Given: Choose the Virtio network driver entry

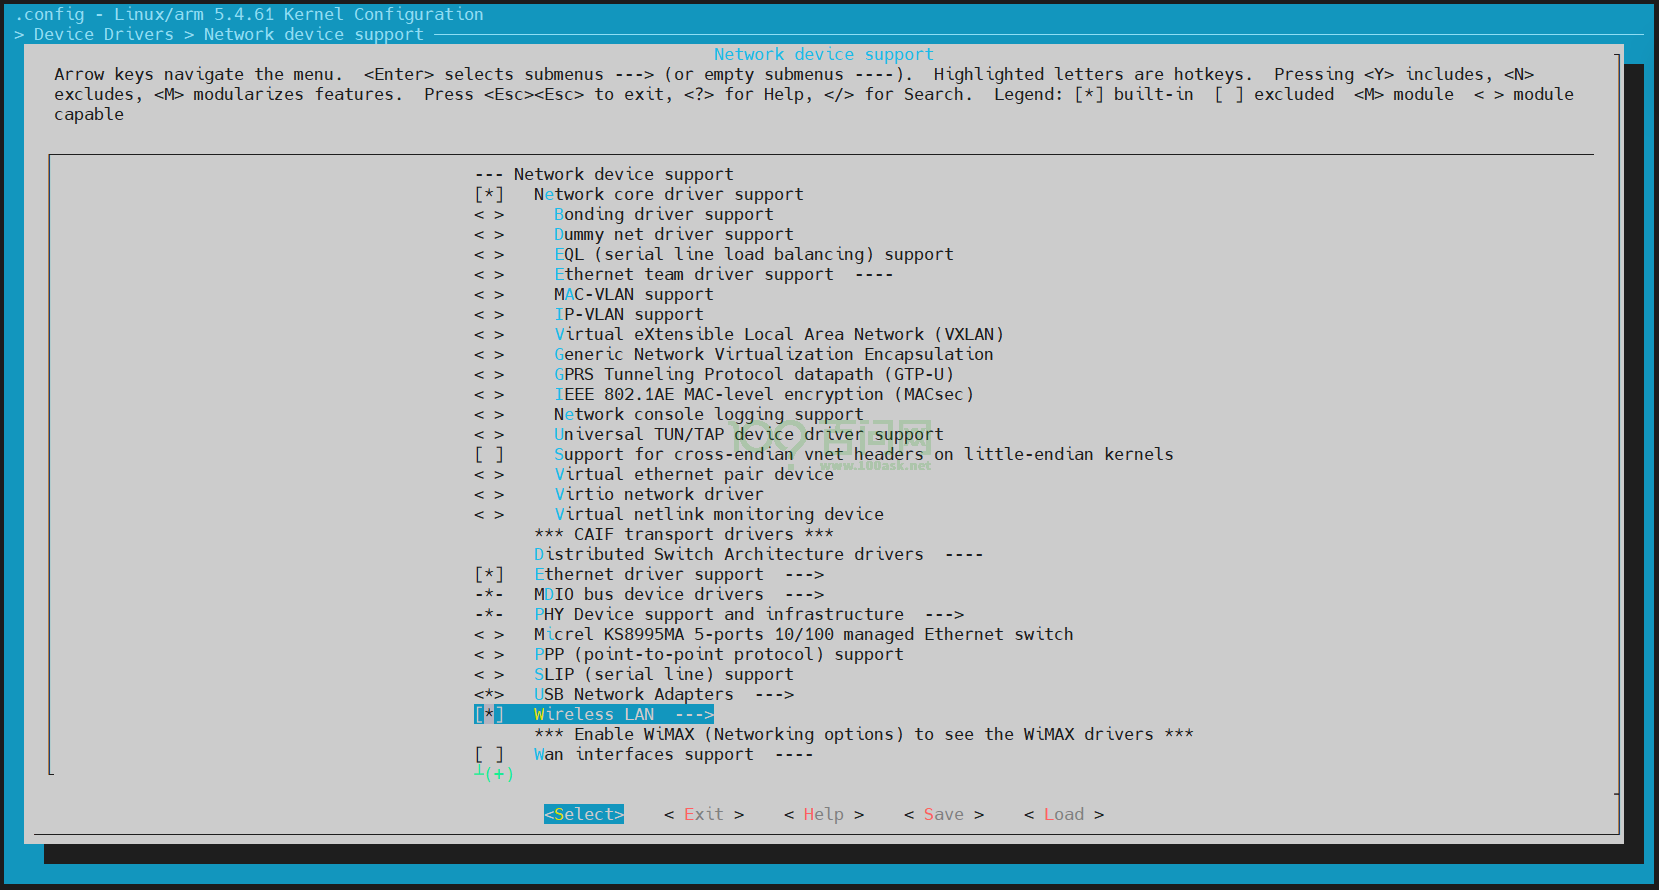Looking at the screenshot, I should (658, 495).
